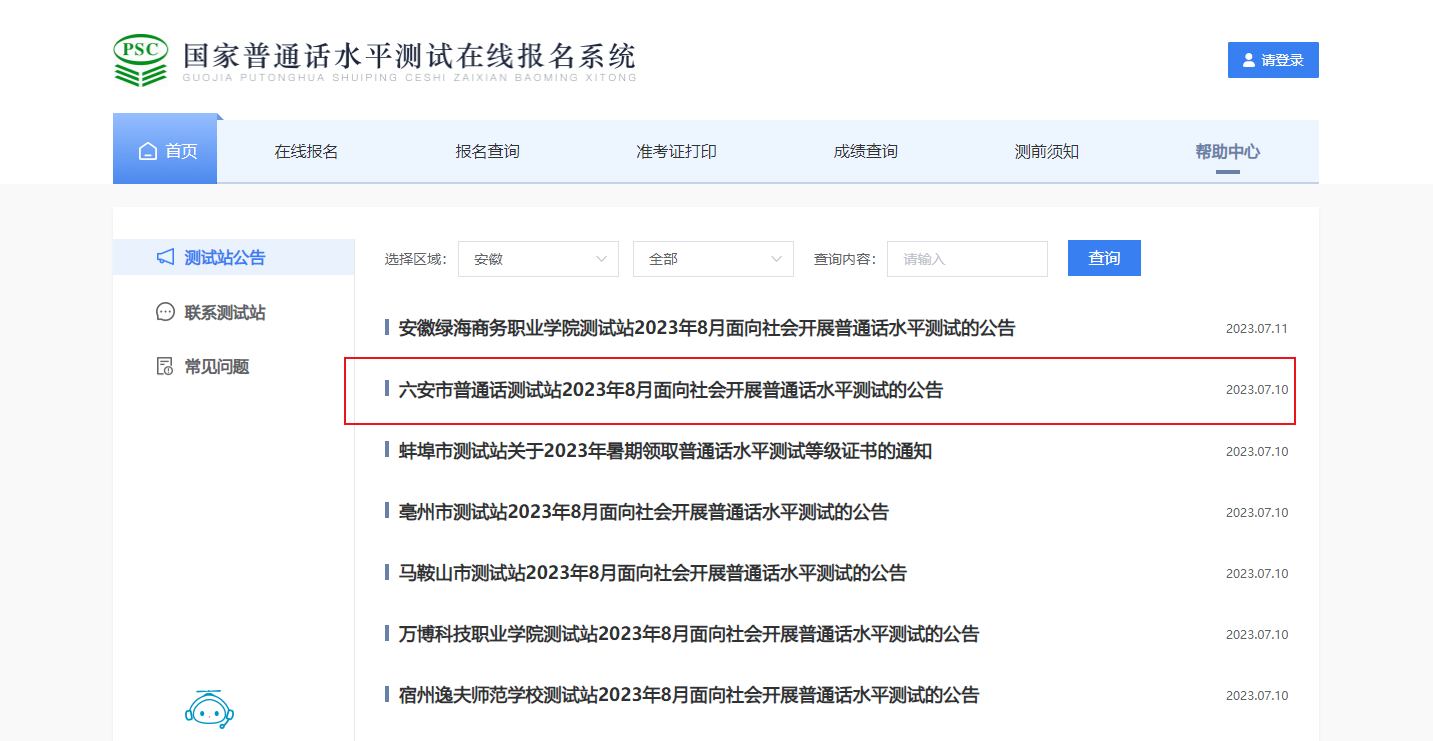This screenshot has height=741, width=1433.
Task: Open the 马鞍山市测试站 announcement
Action: coord(653,573)
